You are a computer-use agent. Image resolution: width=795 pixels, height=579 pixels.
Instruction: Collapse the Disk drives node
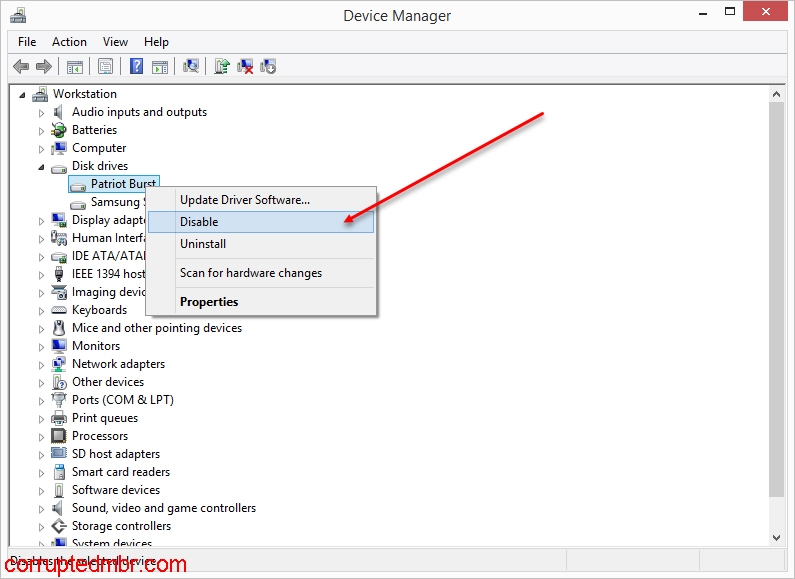coord(42,166)
